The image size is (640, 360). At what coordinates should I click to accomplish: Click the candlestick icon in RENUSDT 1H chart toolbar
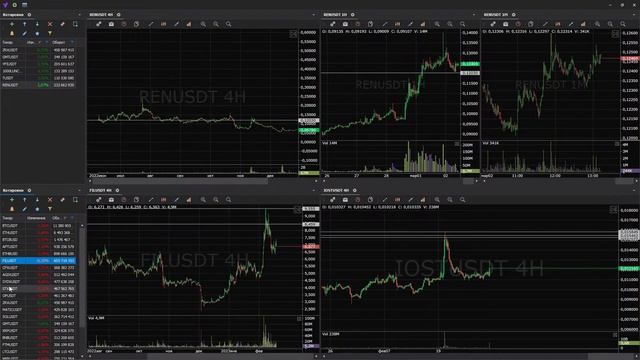click(x=397, y=24)
